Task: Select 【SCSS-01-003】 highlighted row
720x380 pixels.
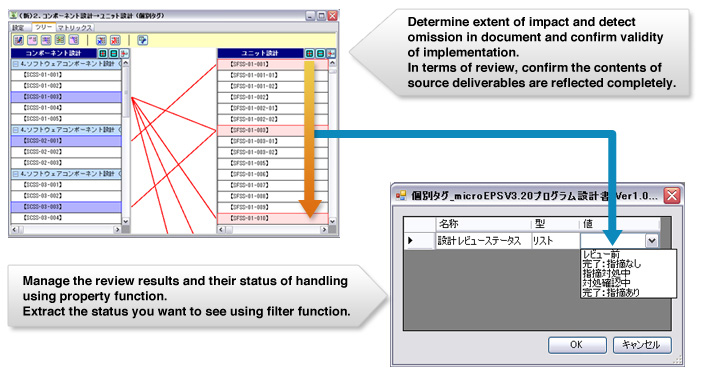Action: coord(66,97)
